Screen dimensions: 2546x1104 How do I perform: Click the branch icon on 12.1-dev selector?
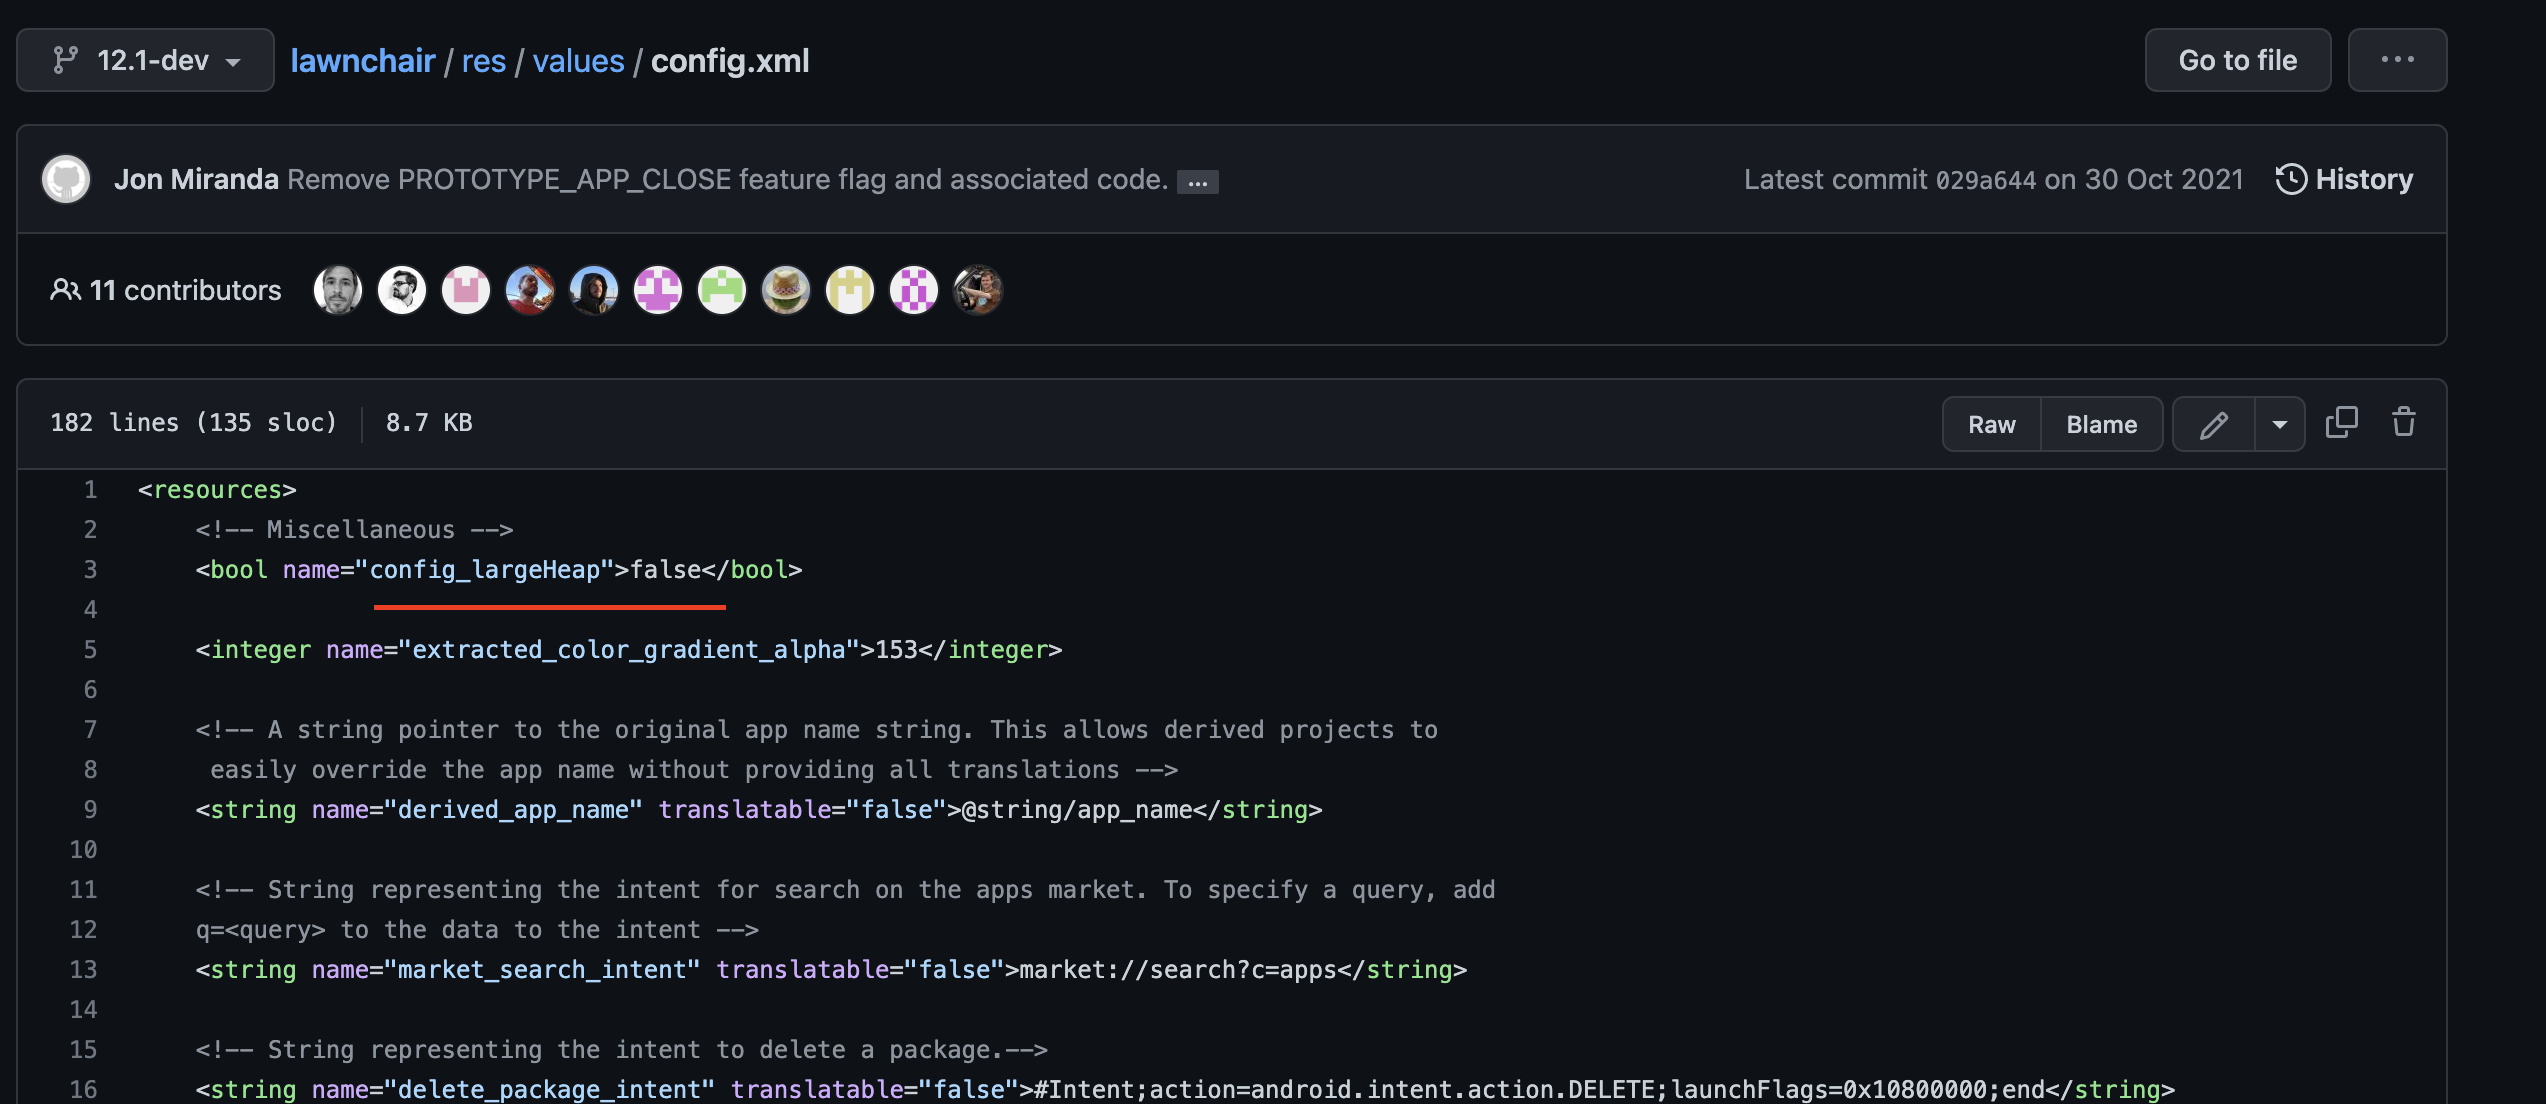[x=66, y=61]
